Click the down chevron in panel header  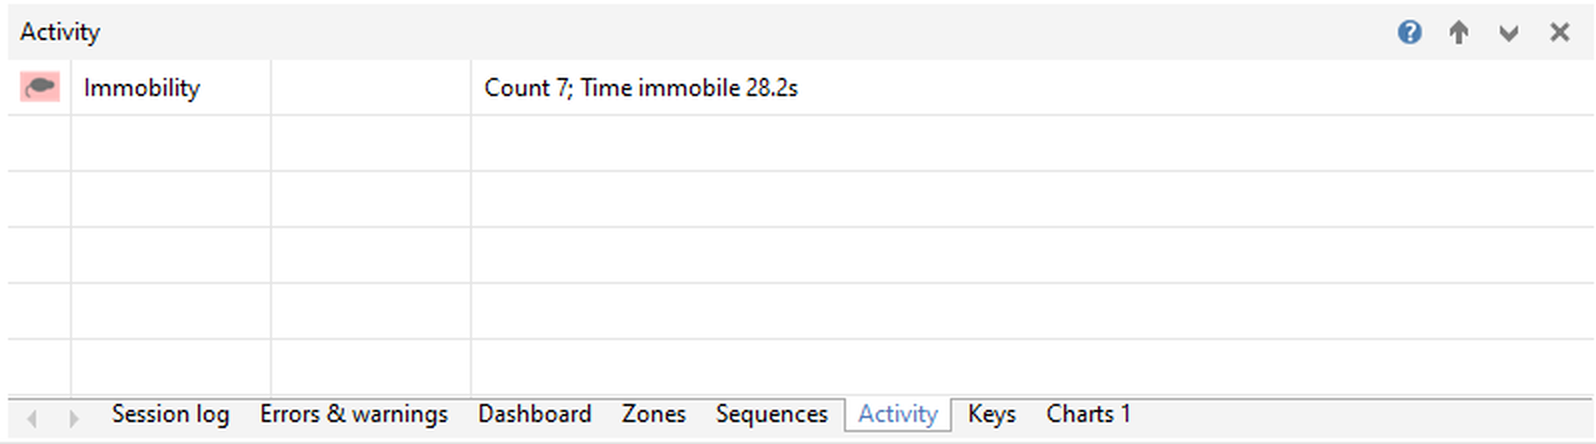point(1509,34)
